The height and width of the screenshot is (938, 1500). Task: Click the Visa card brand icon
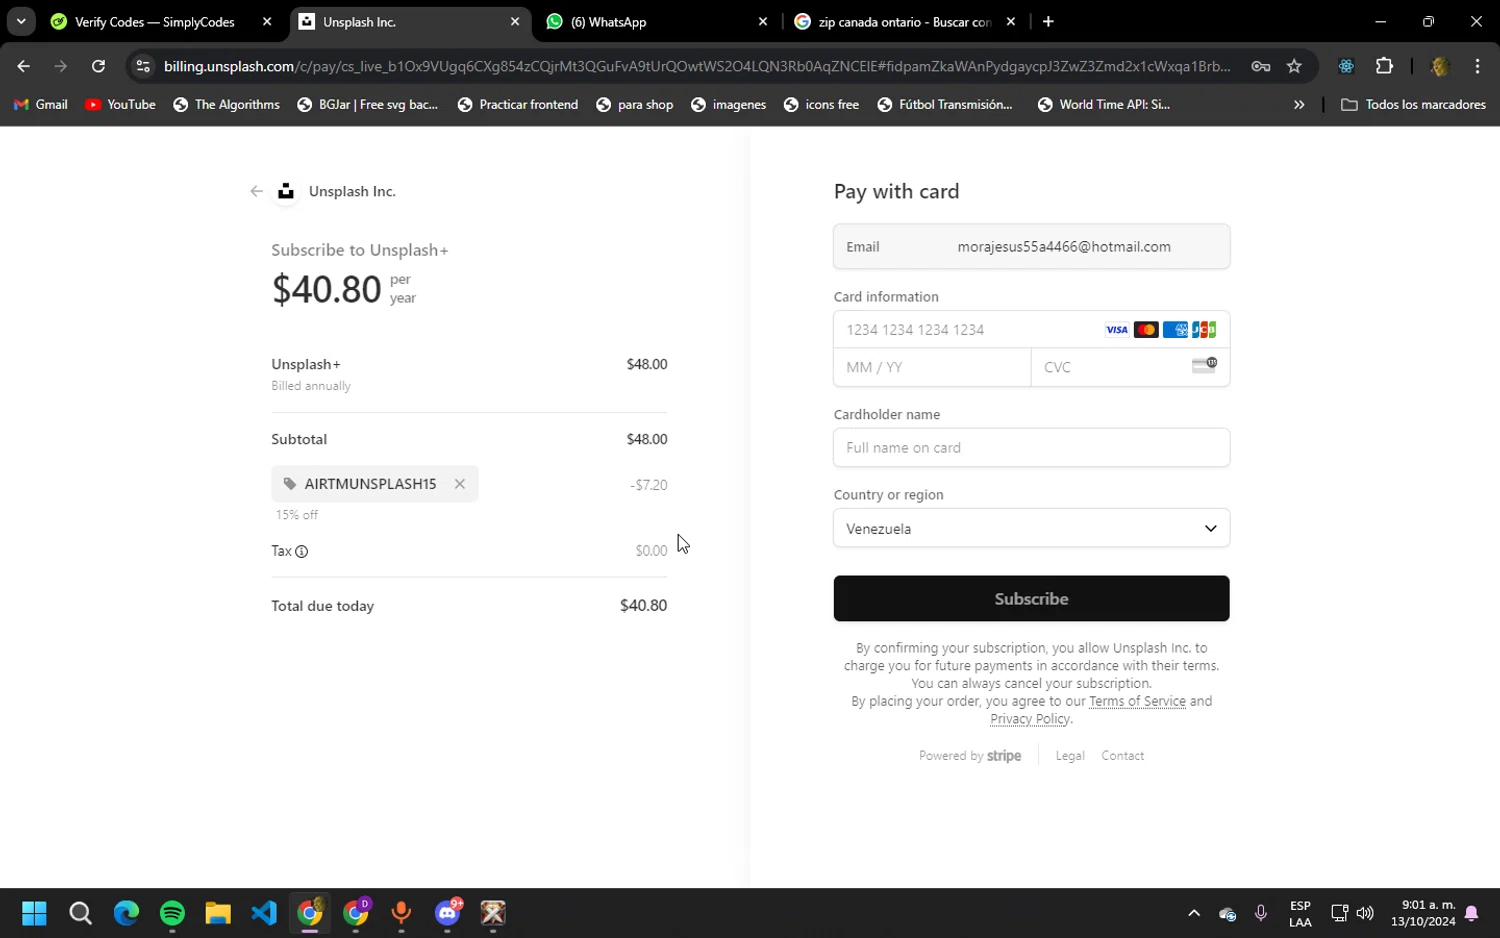click(x=1116, y=330)
